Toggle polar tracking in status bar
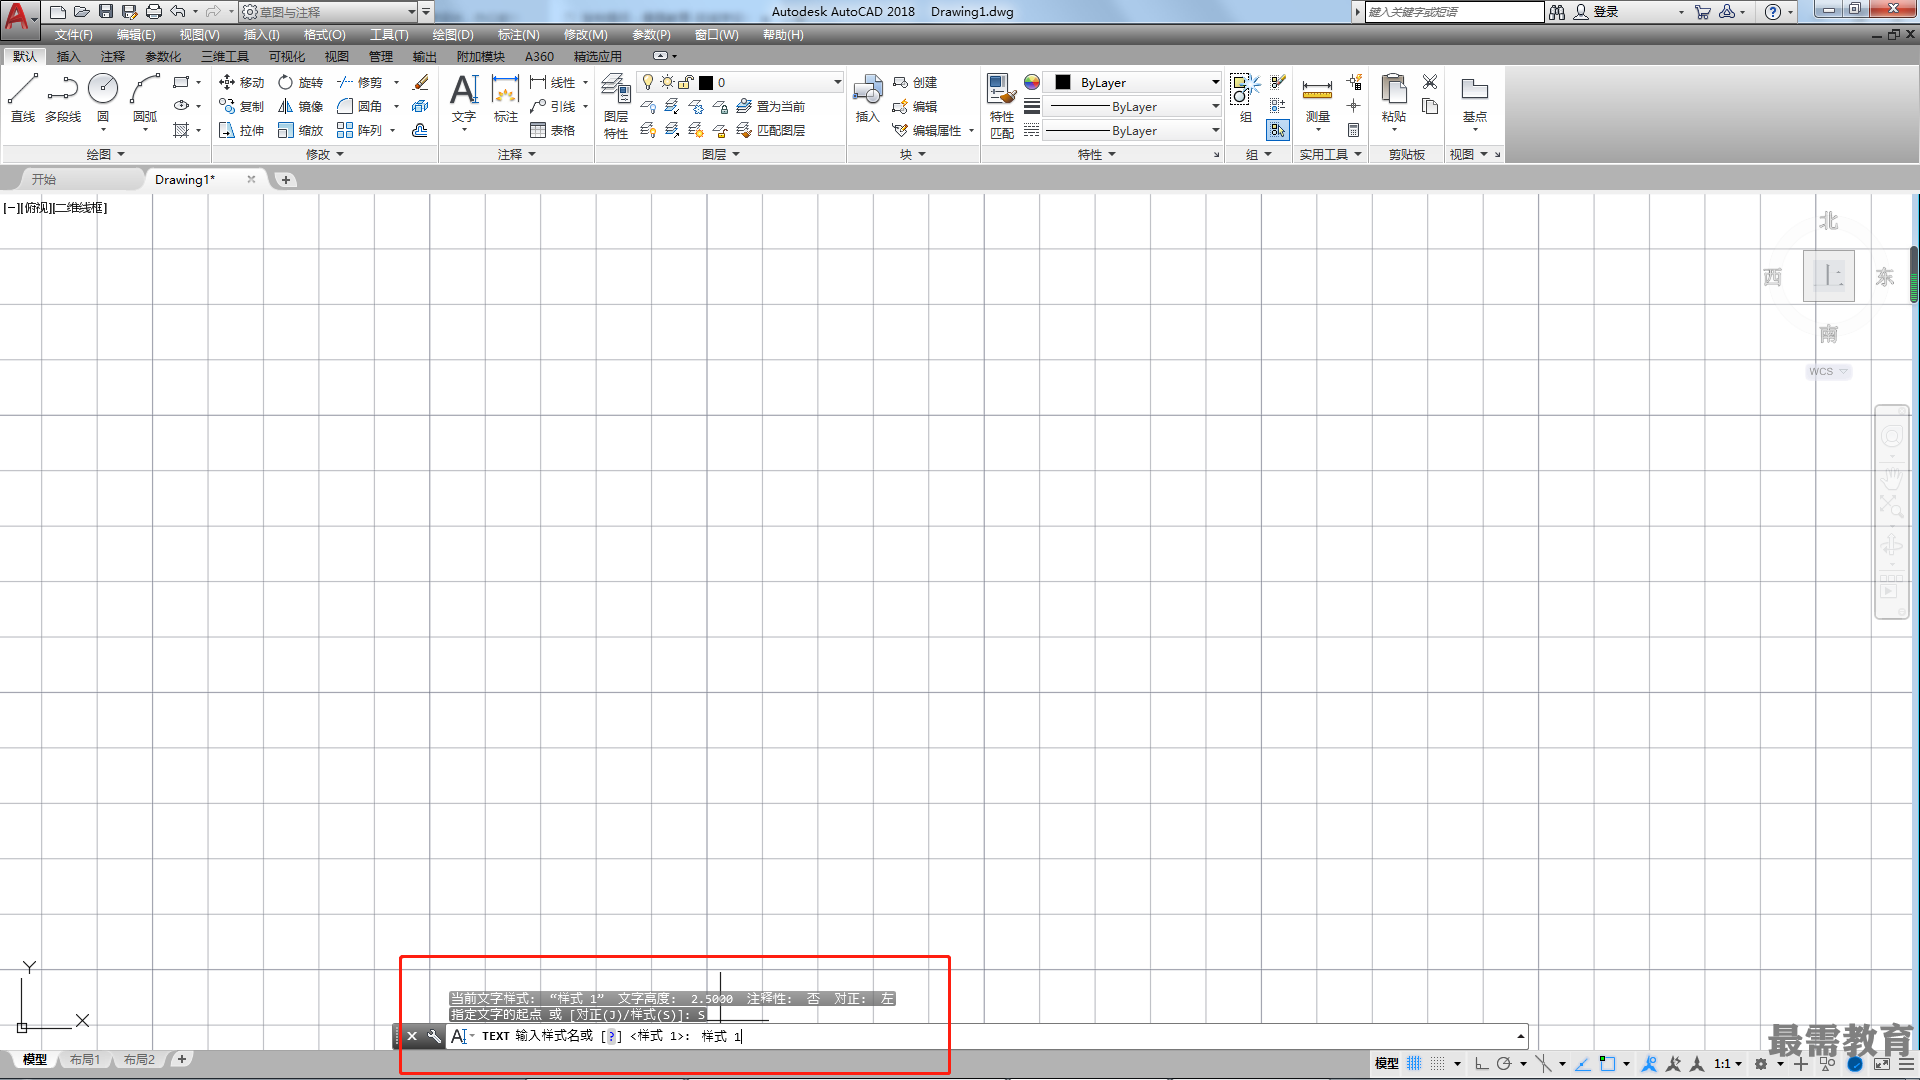This screenshot has height=1080, width=1920. point(1504,1064)
